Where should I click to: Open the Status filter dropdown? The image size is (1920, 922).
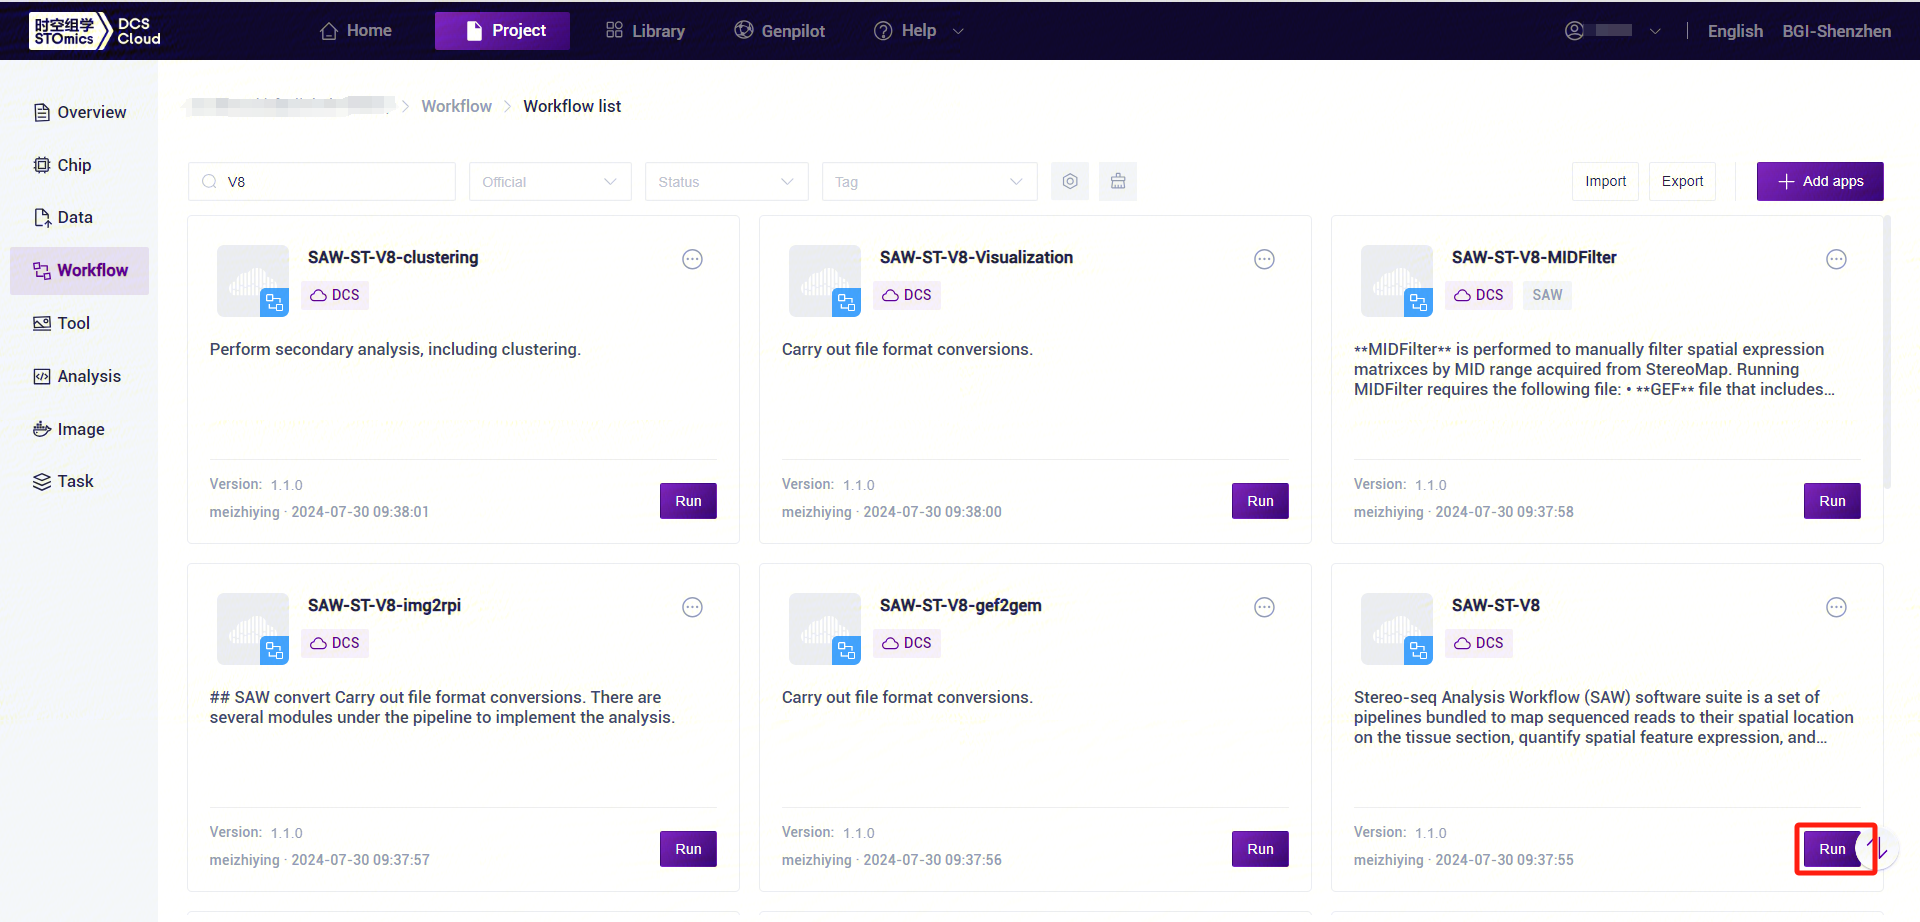click(x=726, y=181)
